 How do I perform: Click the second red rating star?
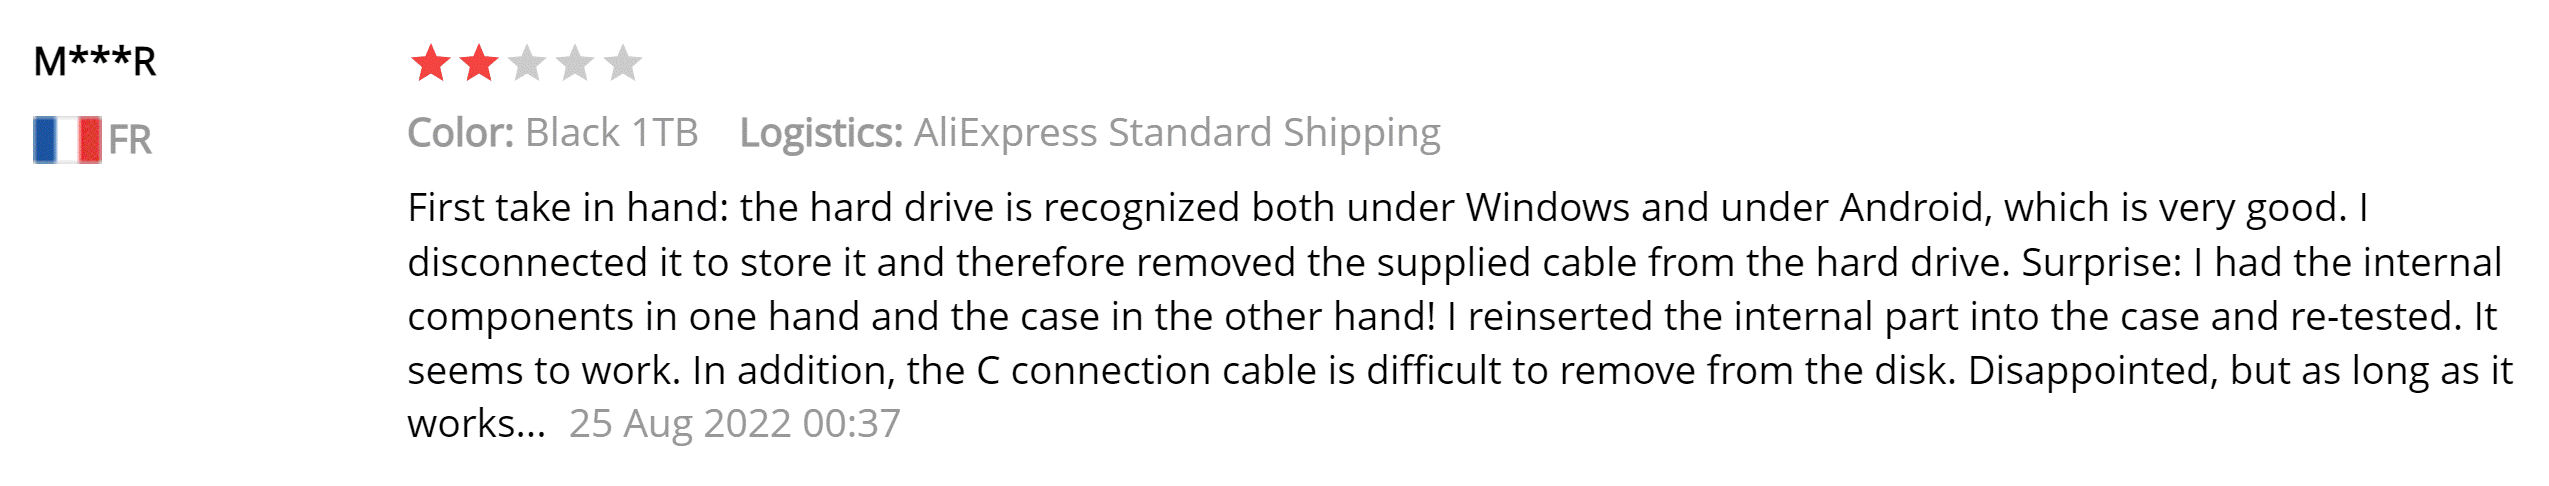pyautogui.click(x=479, y=63)
